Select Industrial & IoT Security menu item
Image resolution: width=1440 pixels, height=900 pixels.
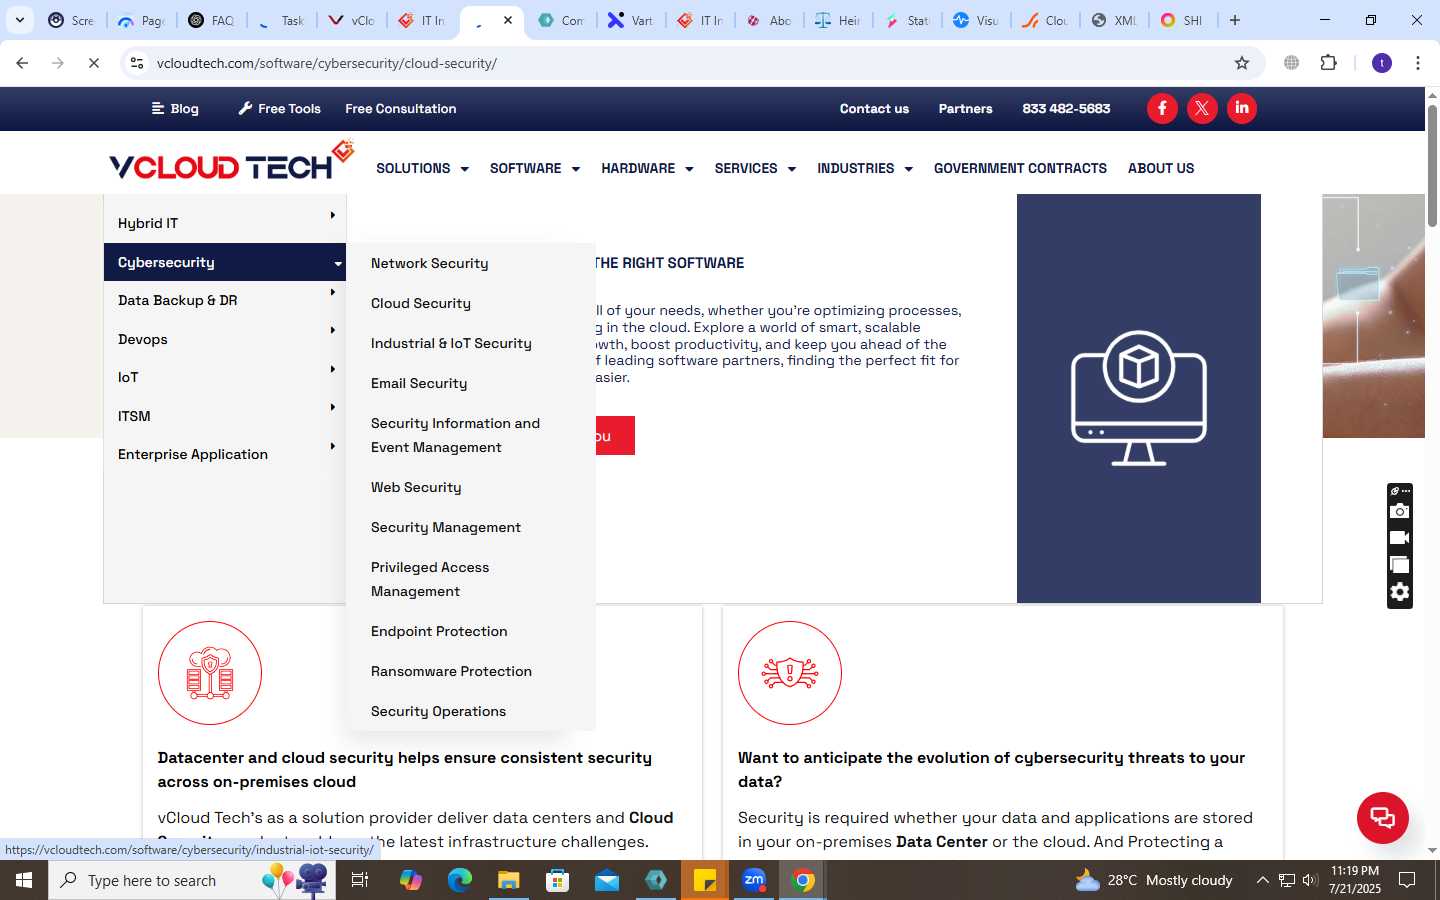(451, 343)
